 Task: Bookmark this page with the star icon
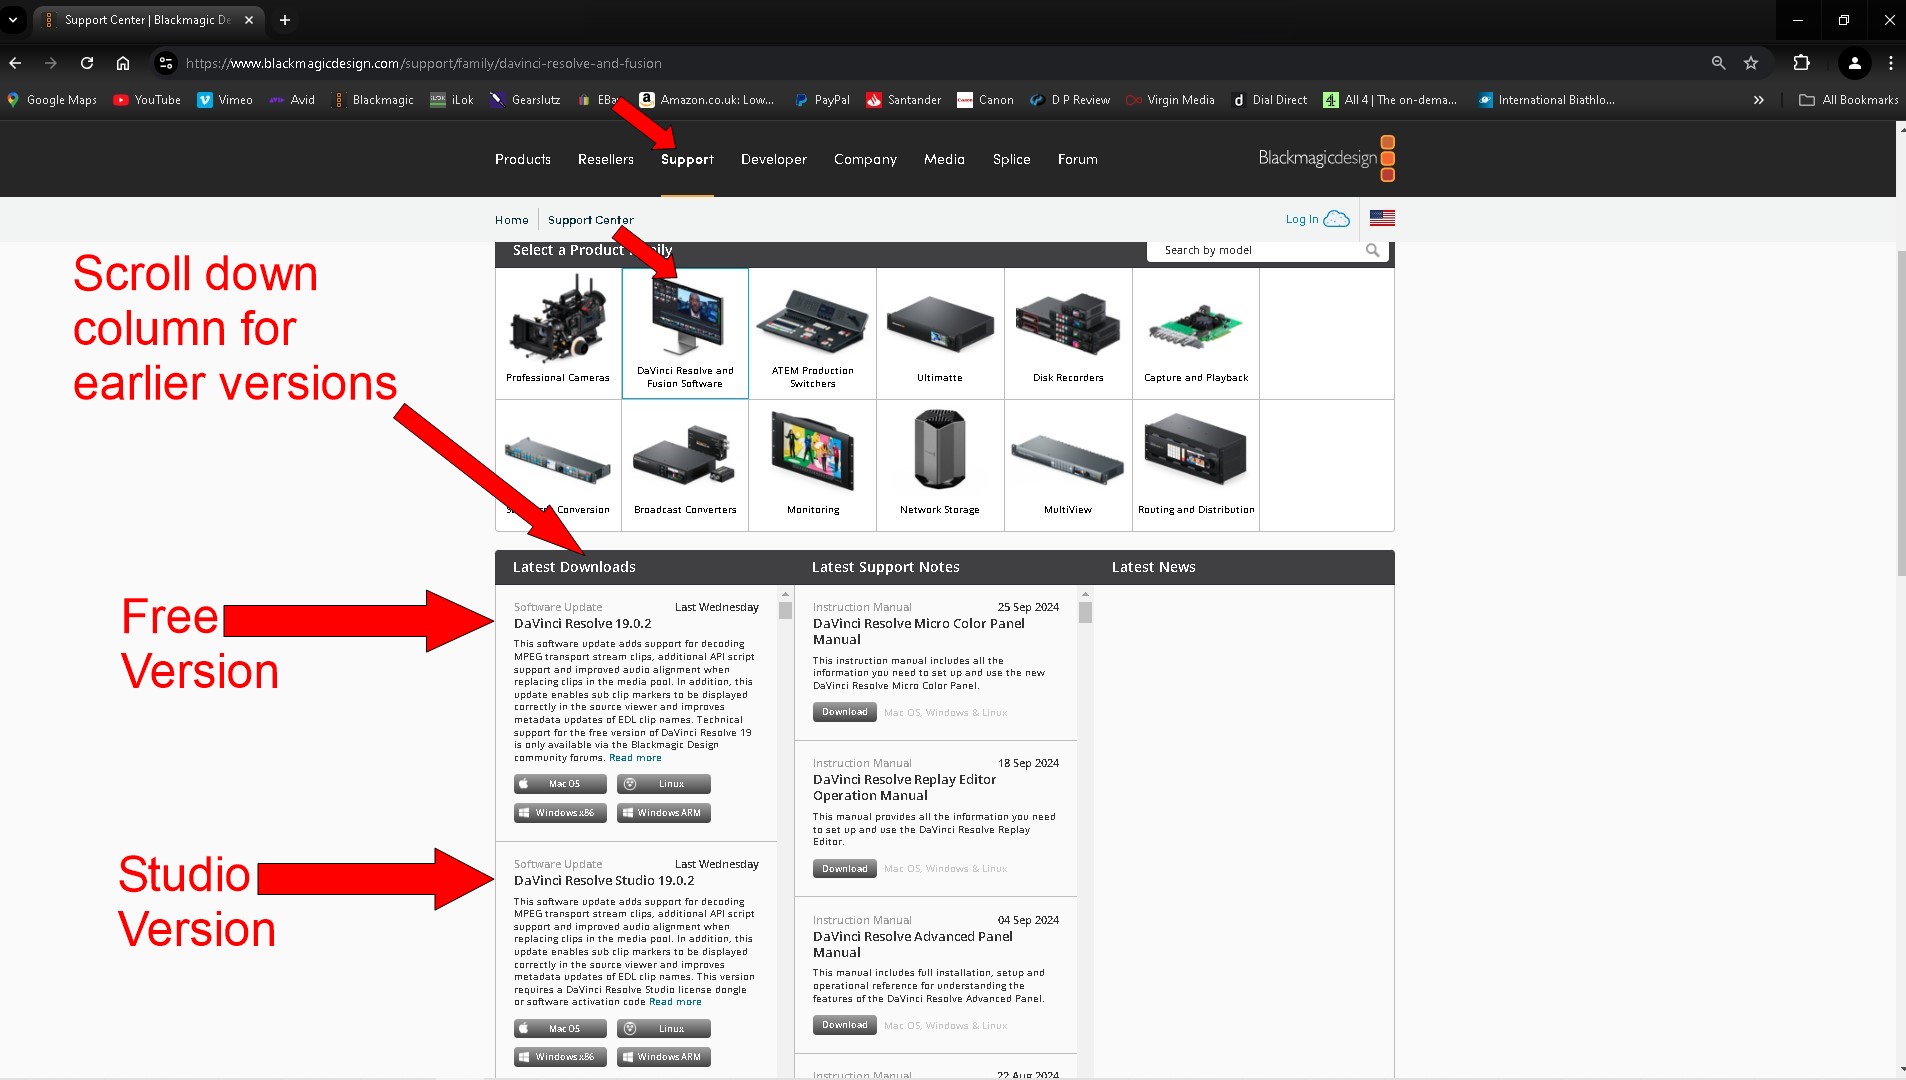click(x=1751, y=63)
